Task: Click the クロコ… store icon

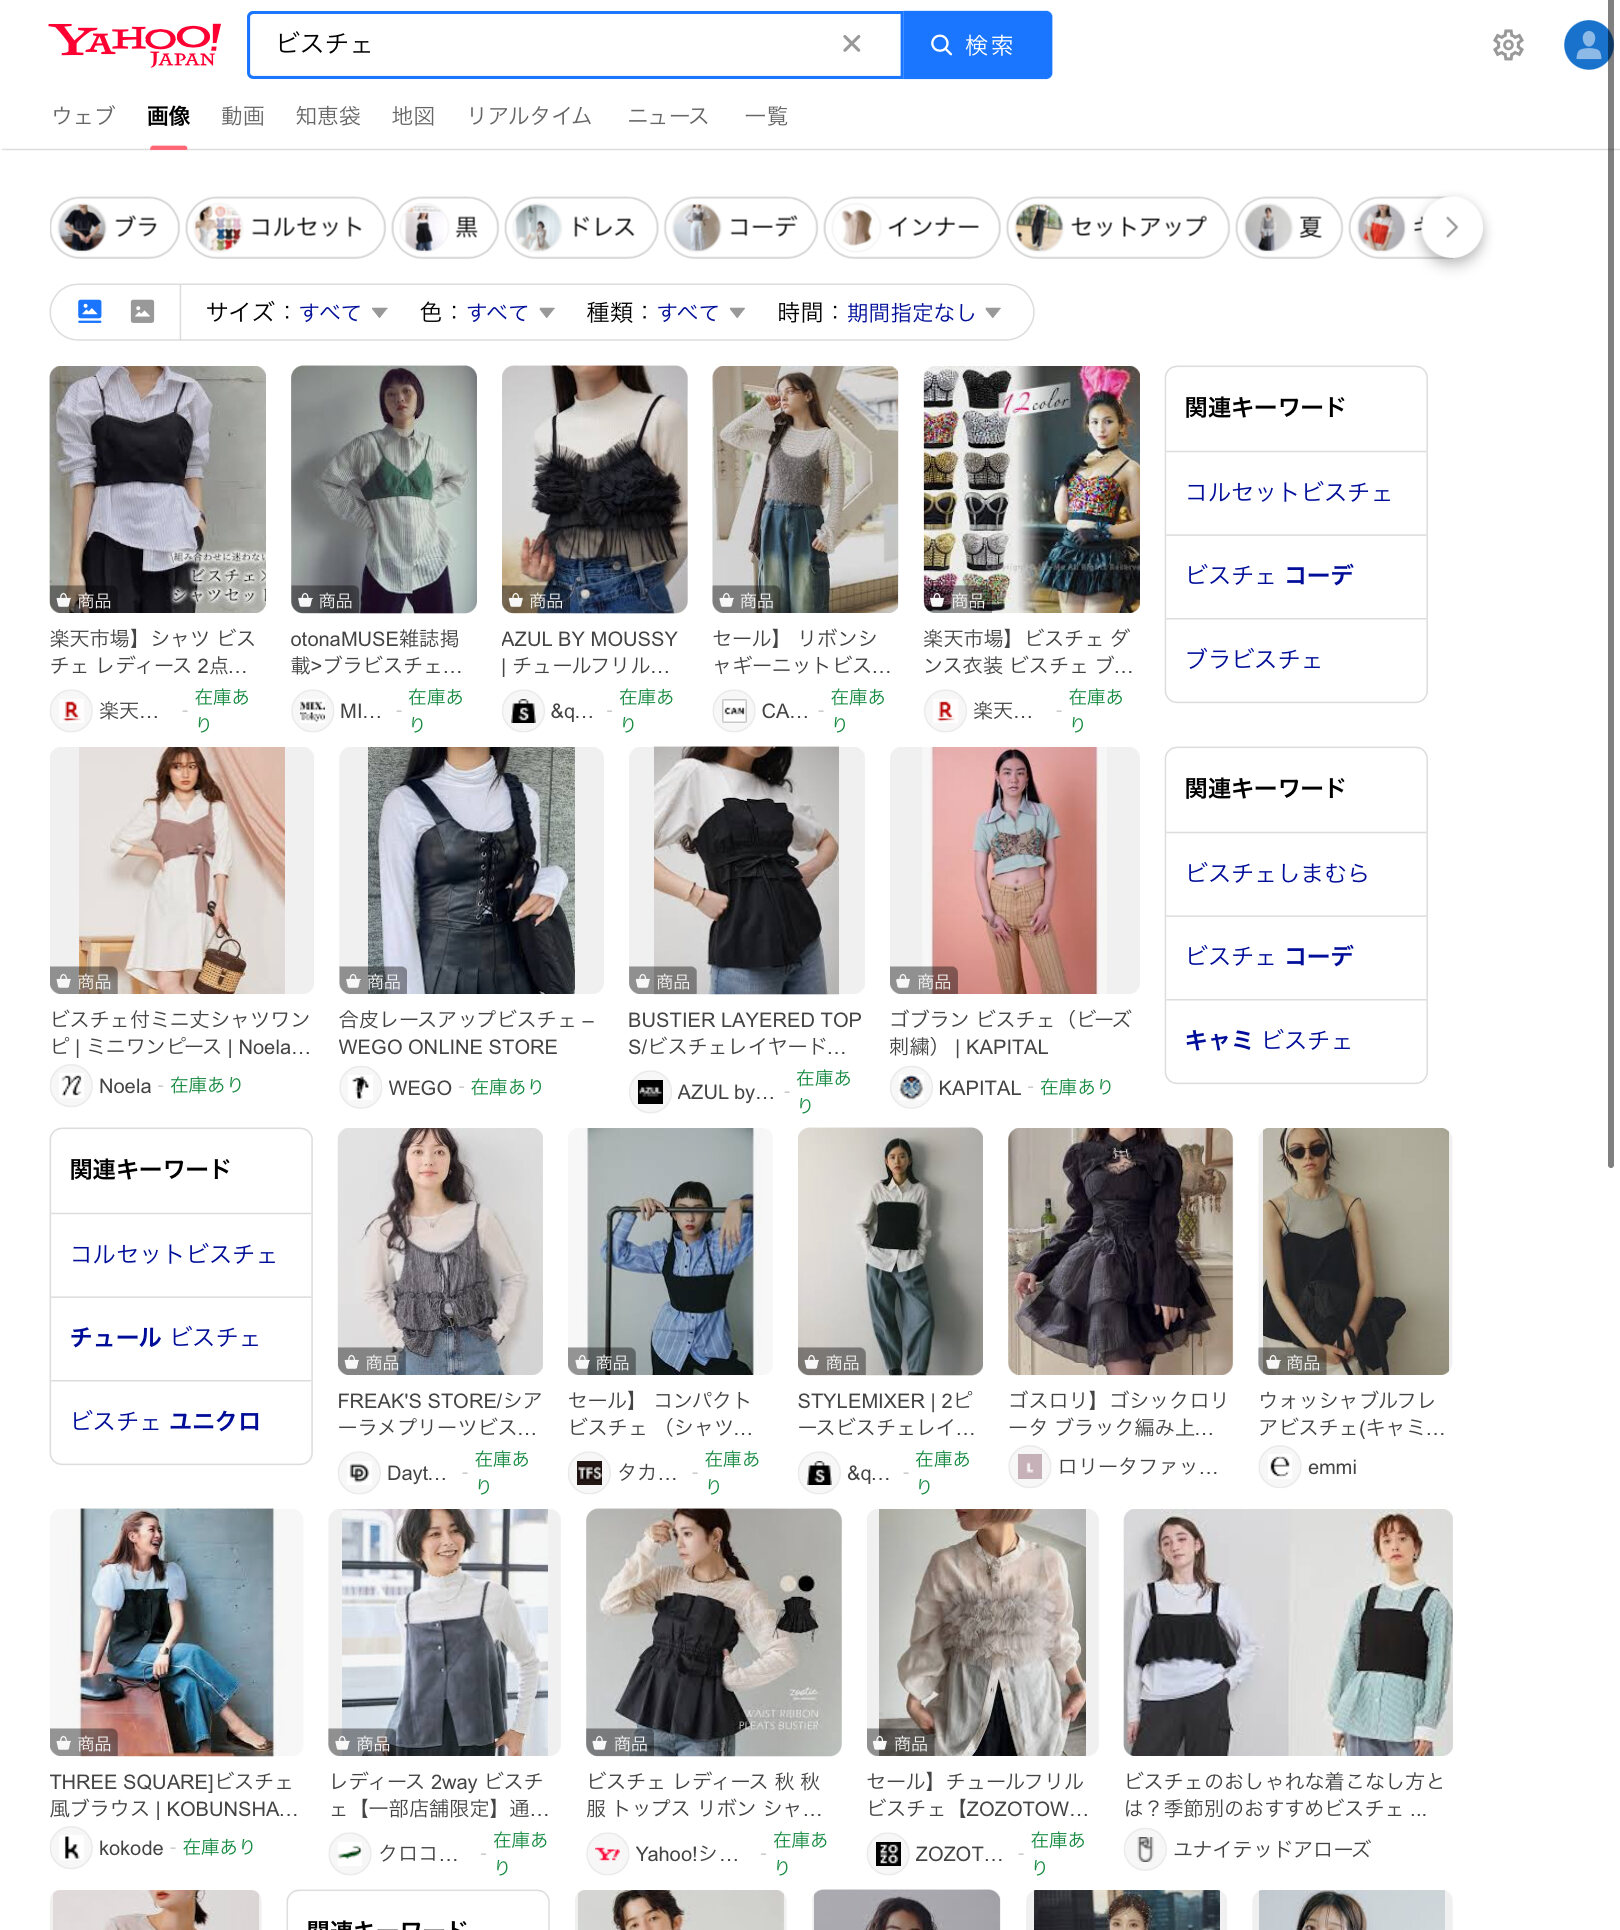Action: click(x=350, y=1853)
